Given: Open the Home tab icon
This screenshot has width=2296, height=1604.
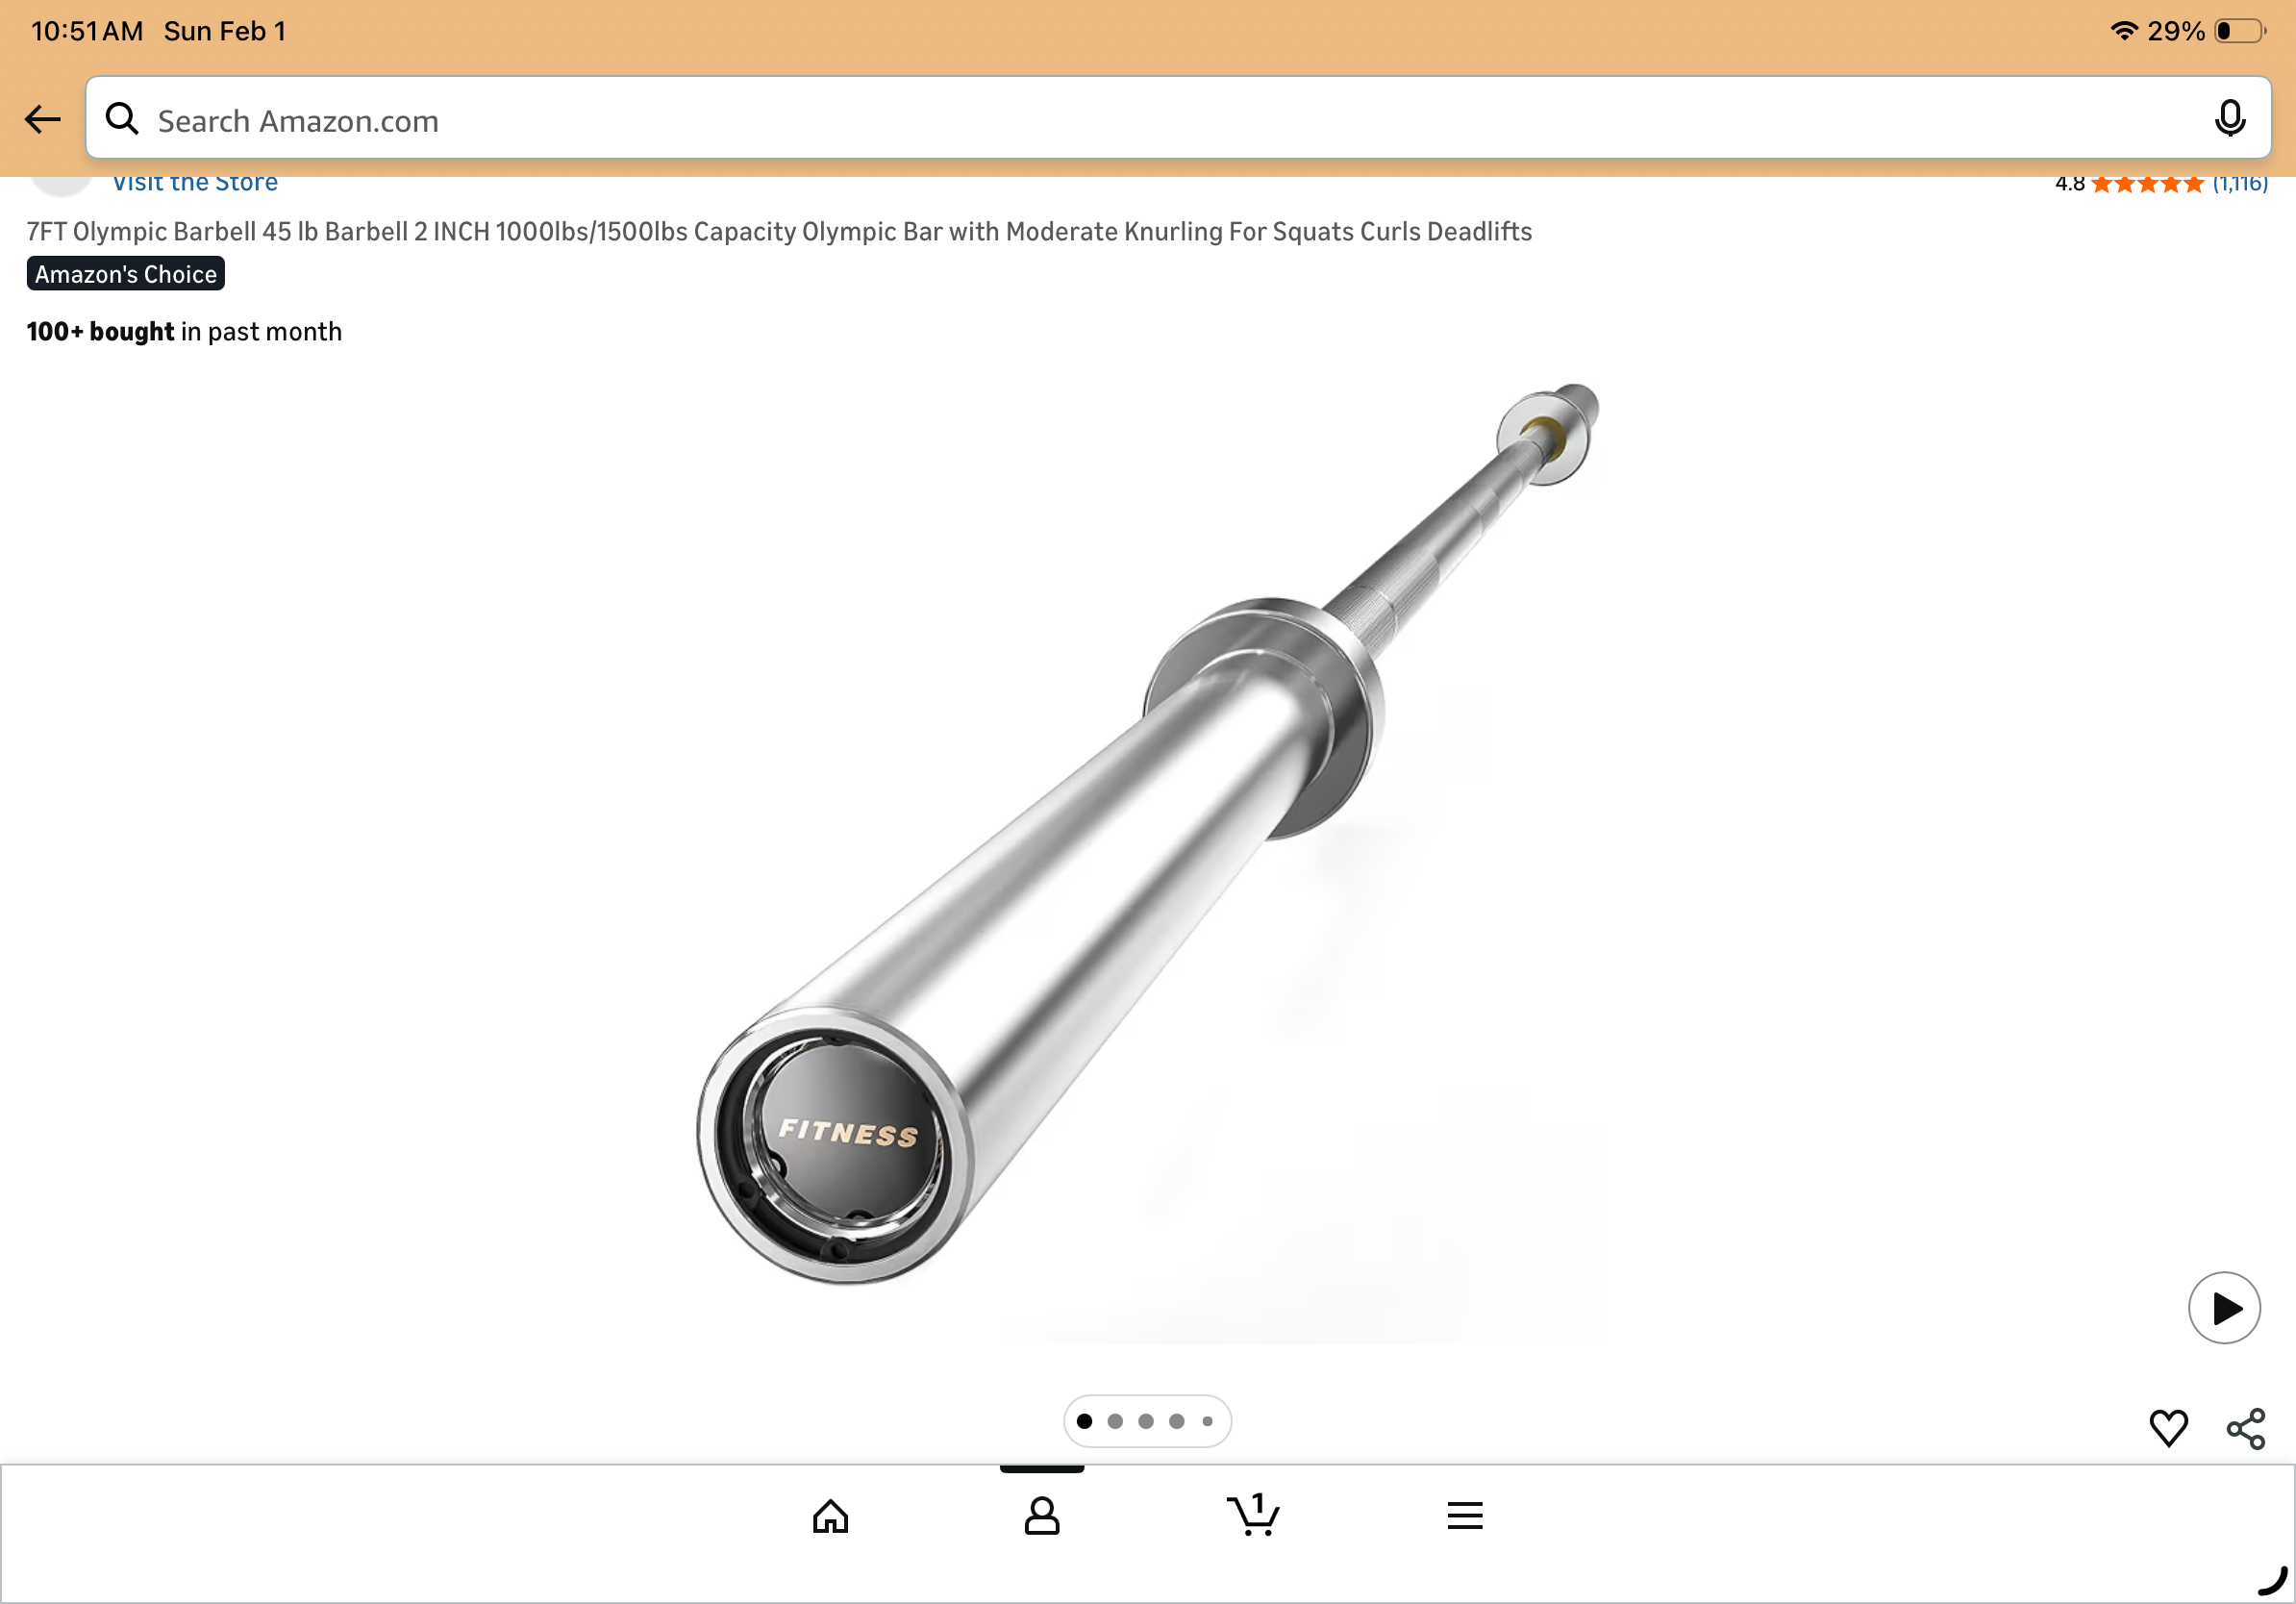Looking at the screenshot, I should point(830,1515).
